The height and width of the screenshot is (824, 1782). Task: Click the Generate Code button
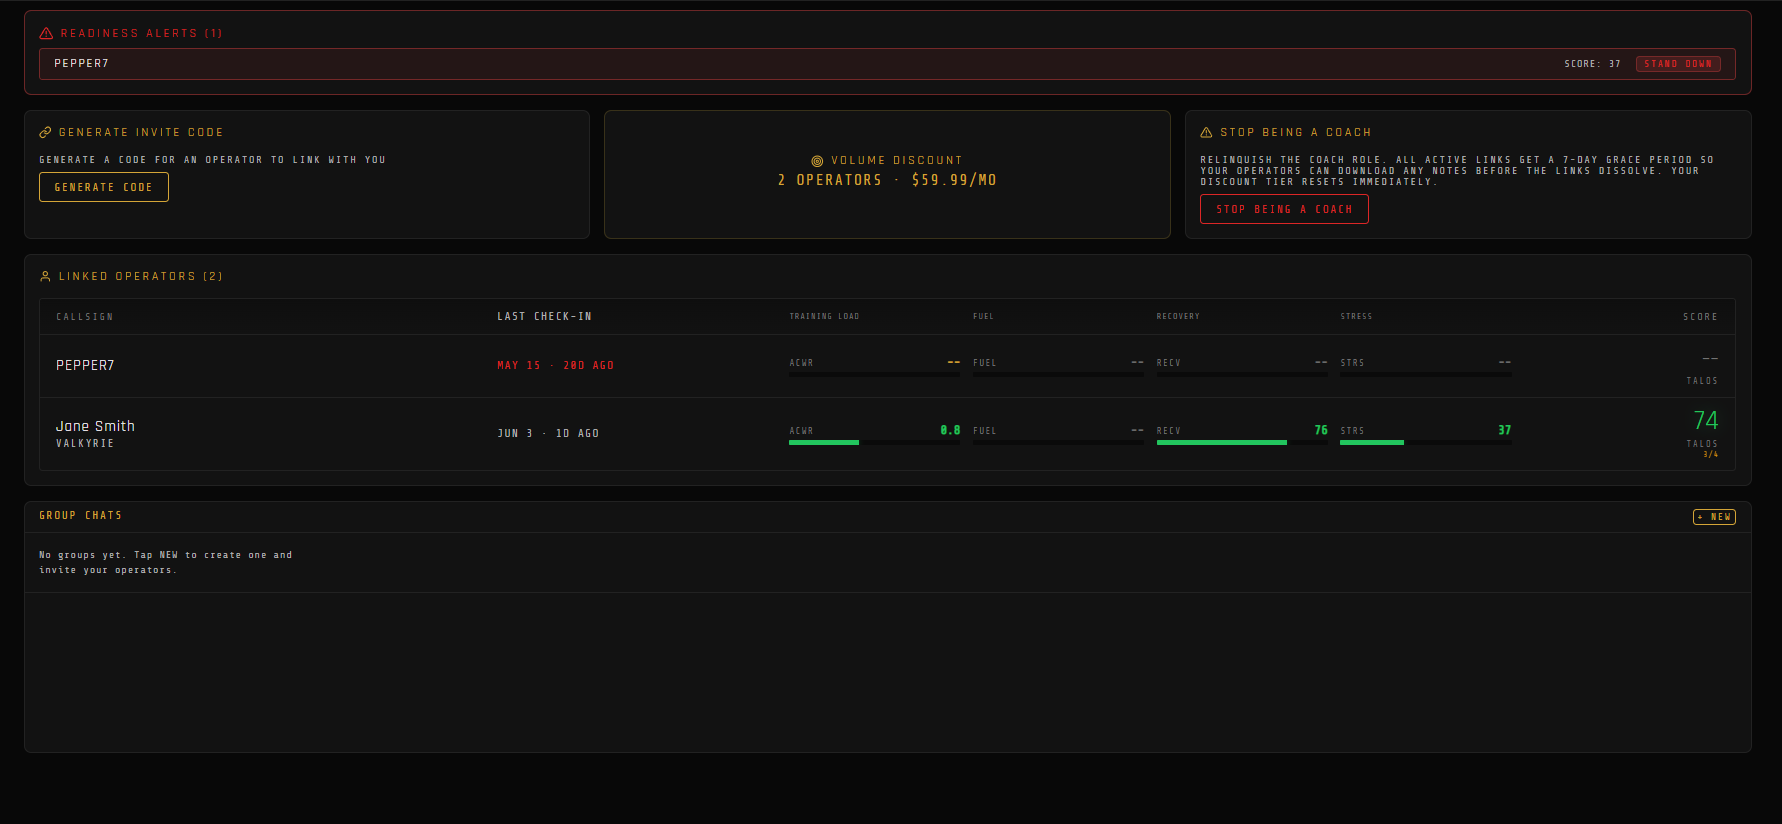[104, 187]
